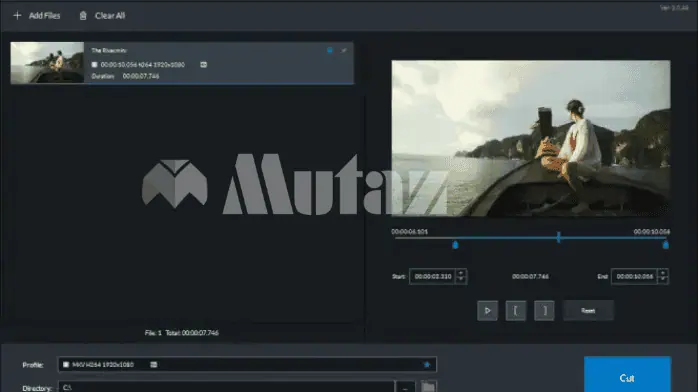Click the end trim handle on timeline

tap(666, 245)
